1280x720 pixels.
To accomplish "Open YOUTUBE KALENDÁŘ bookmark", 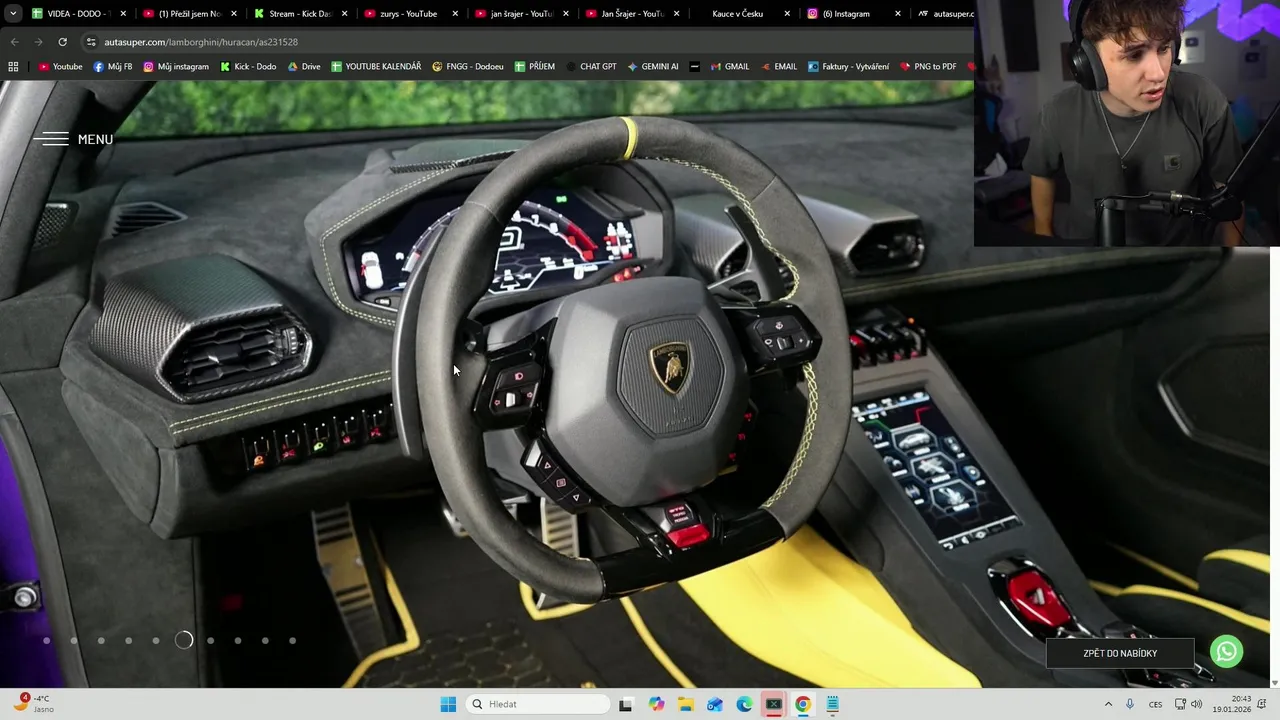I will coord(376,67).
